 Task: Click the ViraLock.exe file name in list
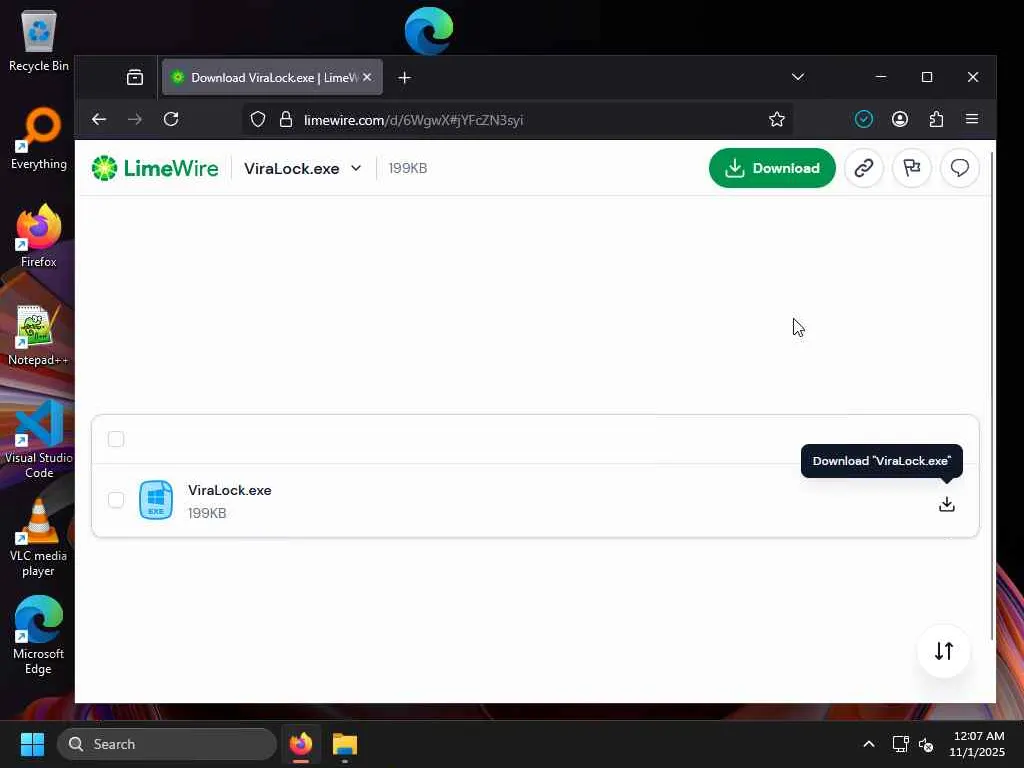(x=230, y=490)
